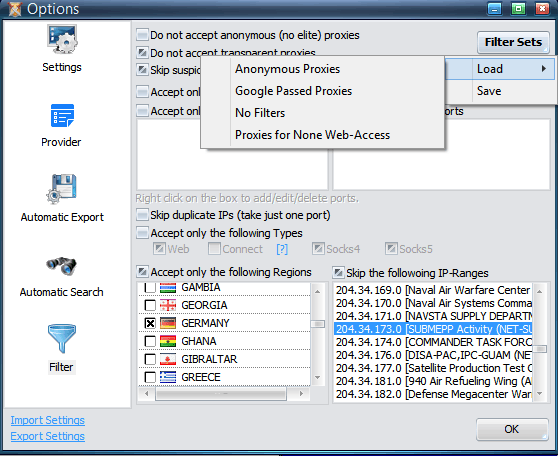Click the Germany flag icon
558x456 pixels.
[168, 323]
